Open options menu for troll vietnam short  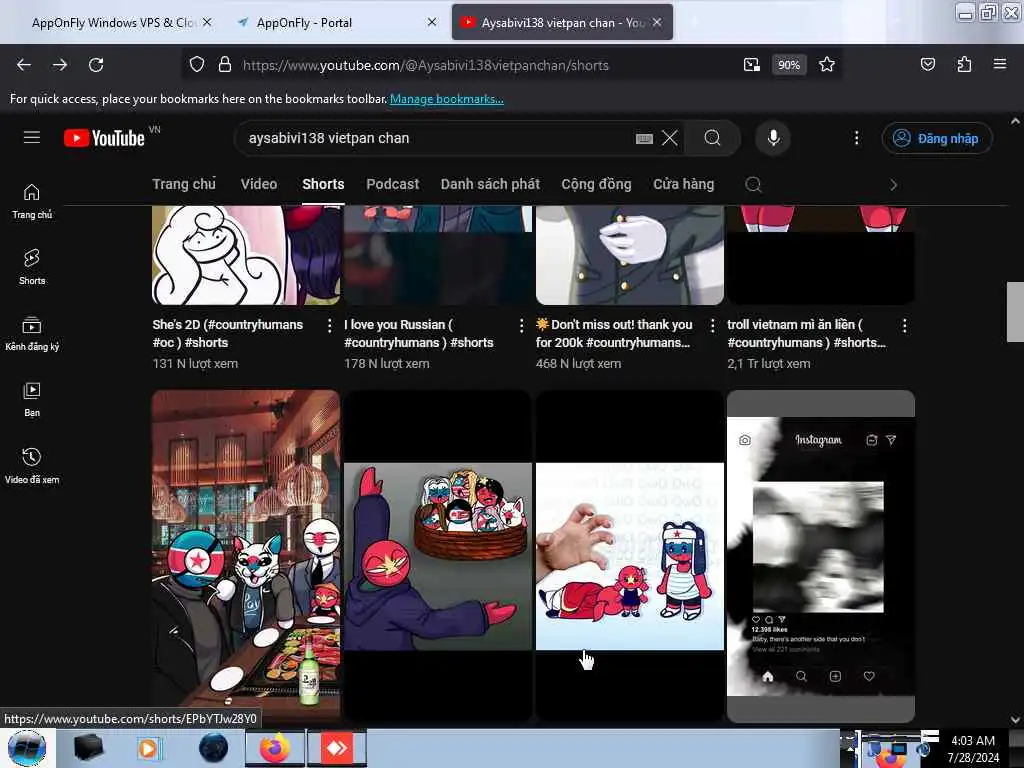point(904,325)
